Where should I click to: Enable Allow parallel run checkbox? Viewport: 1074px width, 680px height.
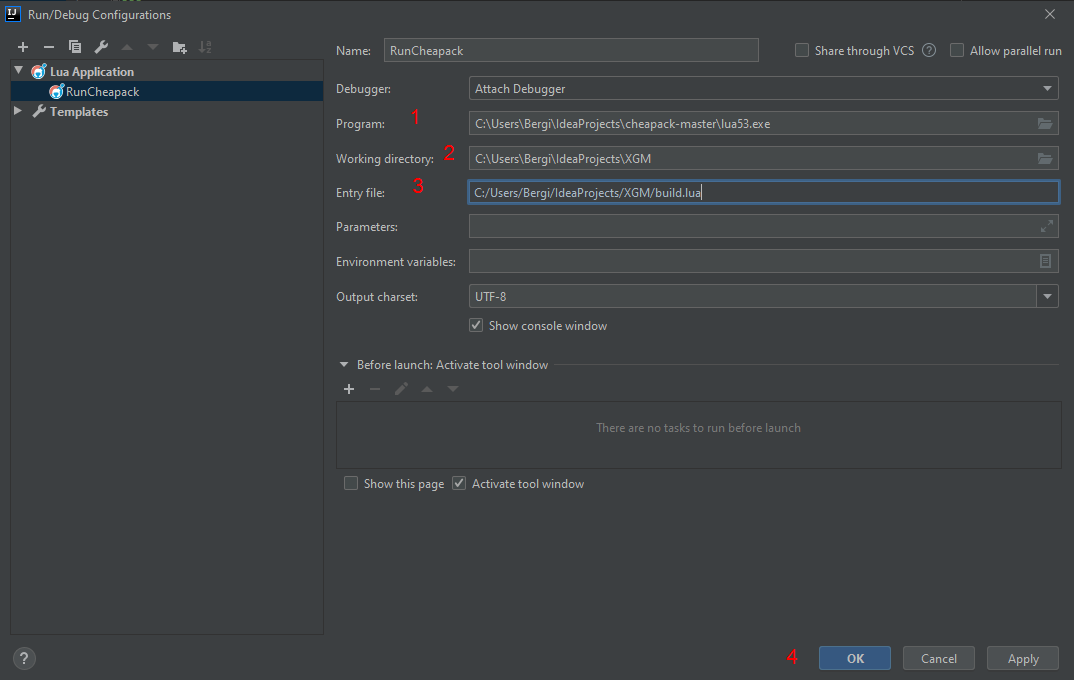[957, 51]
